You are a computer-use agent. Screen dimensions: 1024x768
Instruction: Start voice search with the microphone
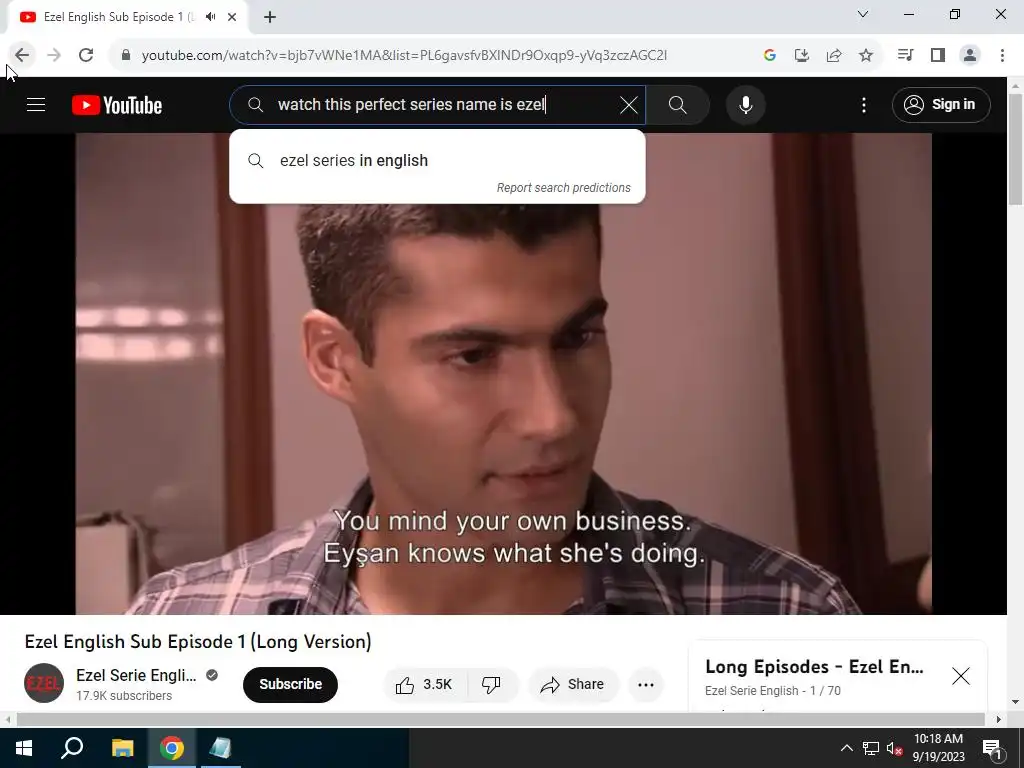click(745, 104)
